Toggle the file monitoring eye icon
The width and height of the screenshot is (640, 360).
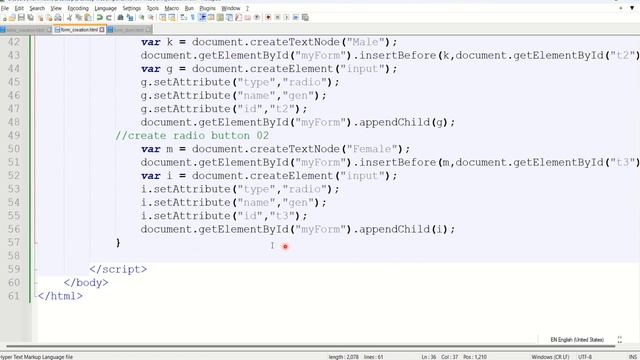tap(257, 18)
